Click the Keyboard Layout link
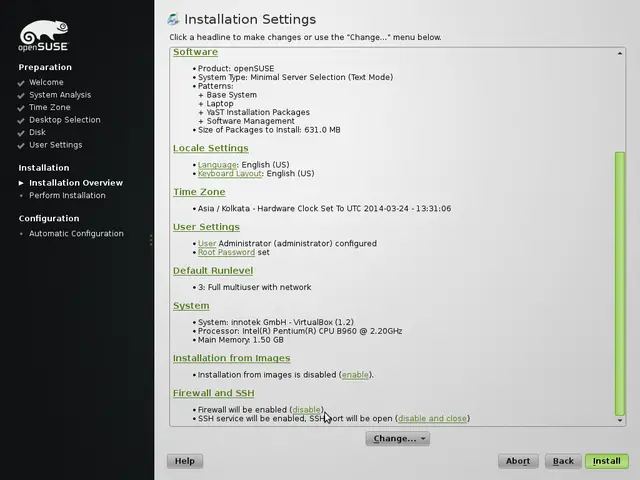Image resolution: width=640 pixels, height=480 pixels. coord(230,173)
